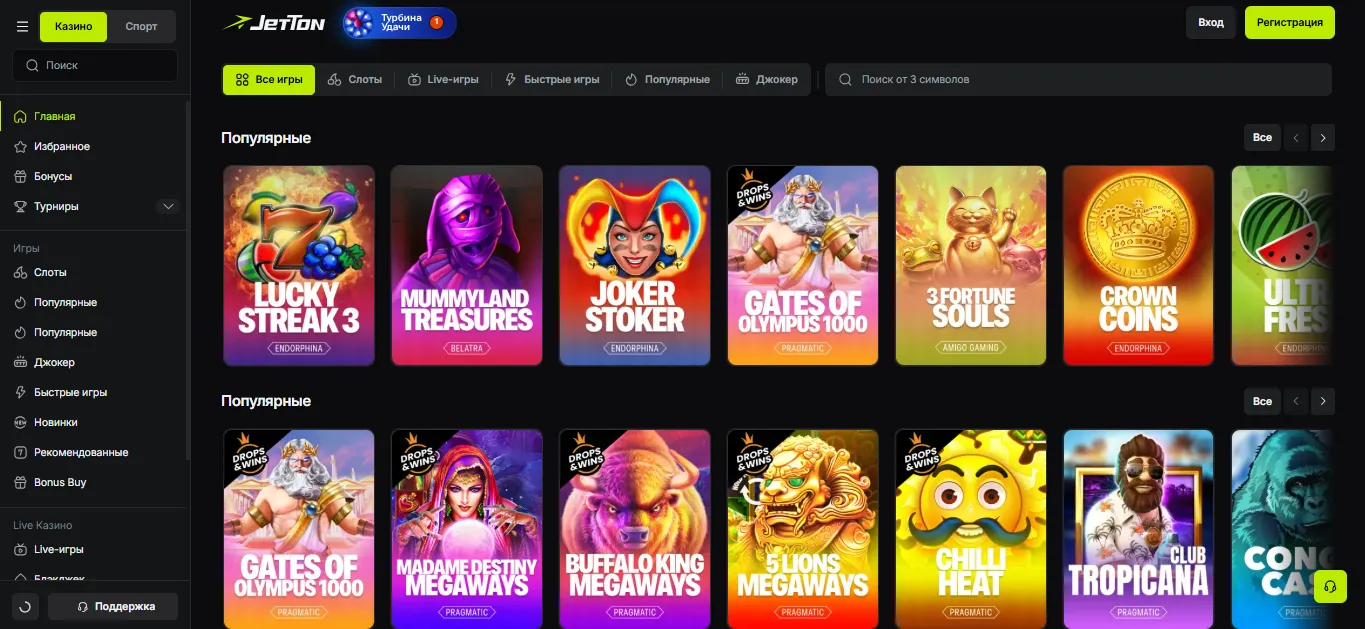Click the Регистрация button

pos(1290,22)
